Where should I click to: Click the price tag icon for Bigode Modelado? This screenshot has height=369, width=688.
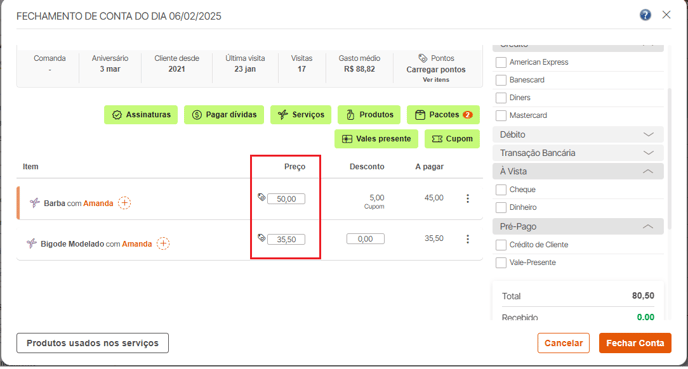[x=262, y=237]
